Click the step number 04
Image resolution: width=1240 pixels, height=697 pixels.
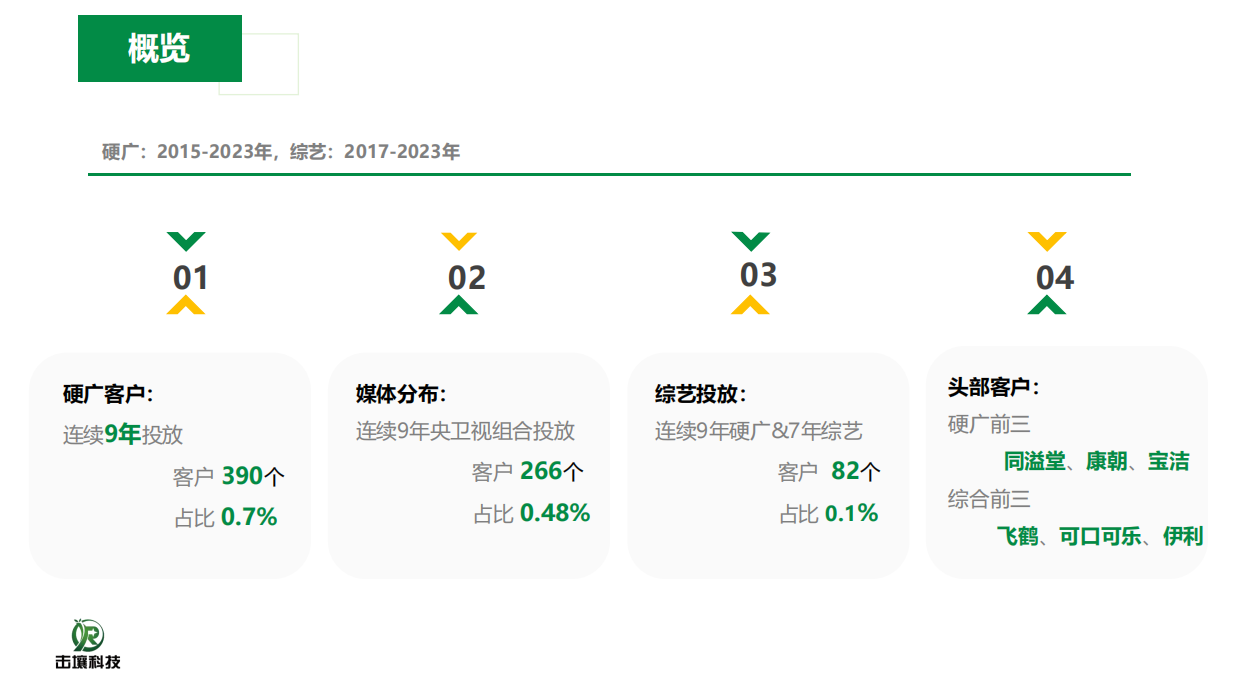(x=1055, y=278)
